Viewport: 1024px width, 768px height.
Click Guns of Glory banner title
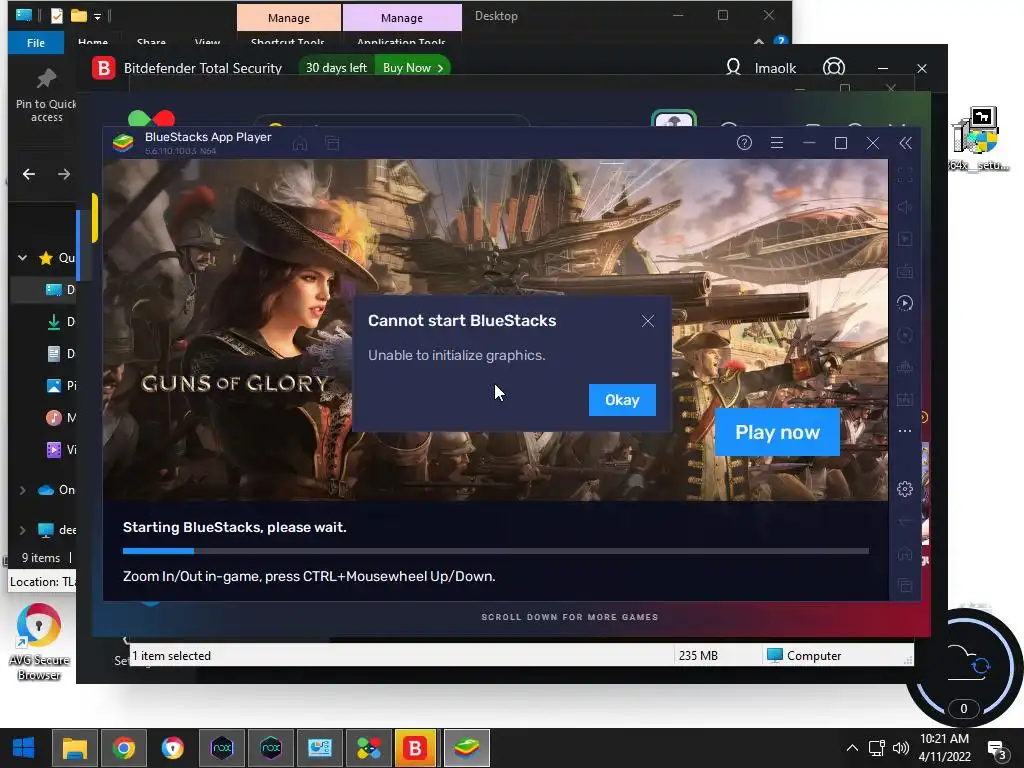235,383
